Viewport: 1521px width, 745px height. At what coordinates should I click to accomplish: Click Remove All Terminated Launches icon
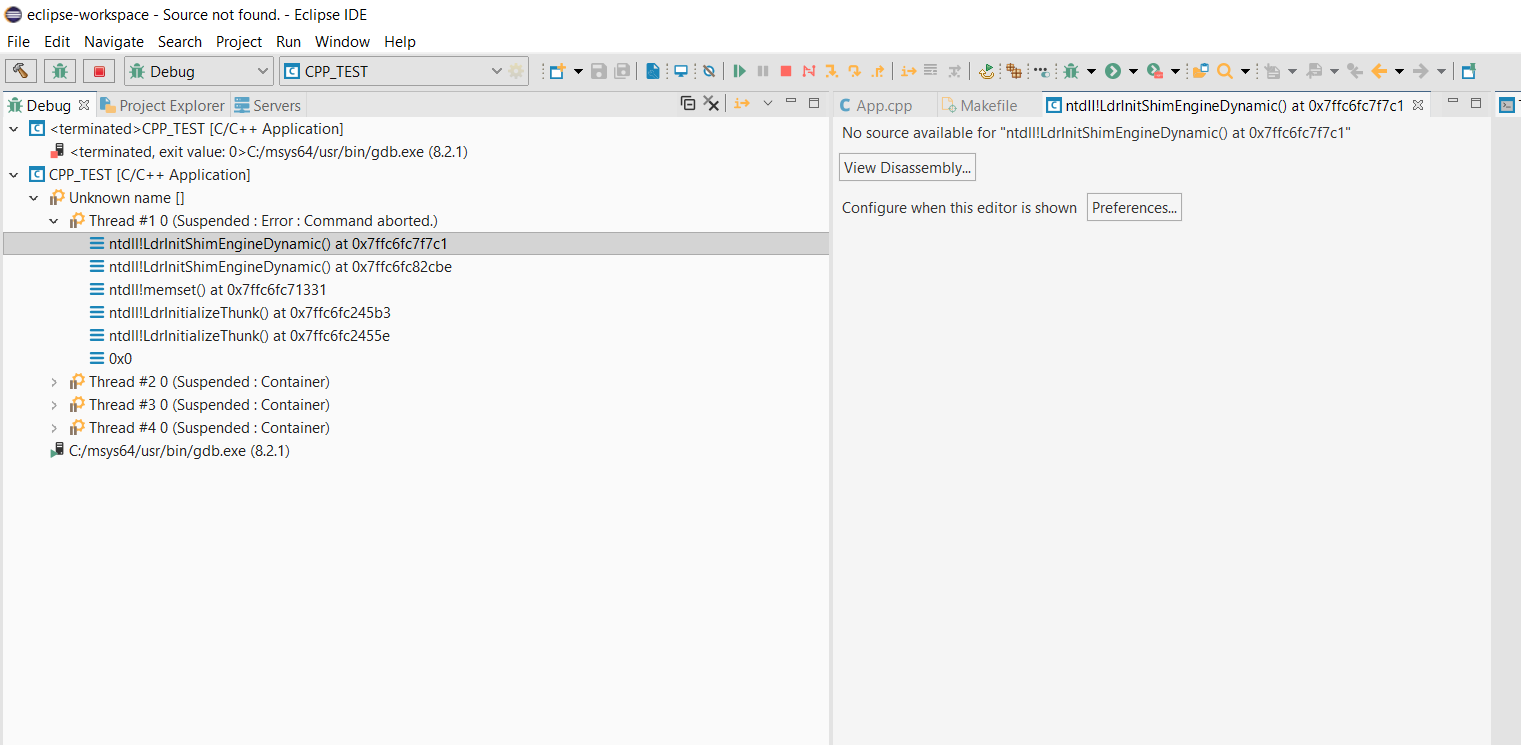tap(711, 103)
